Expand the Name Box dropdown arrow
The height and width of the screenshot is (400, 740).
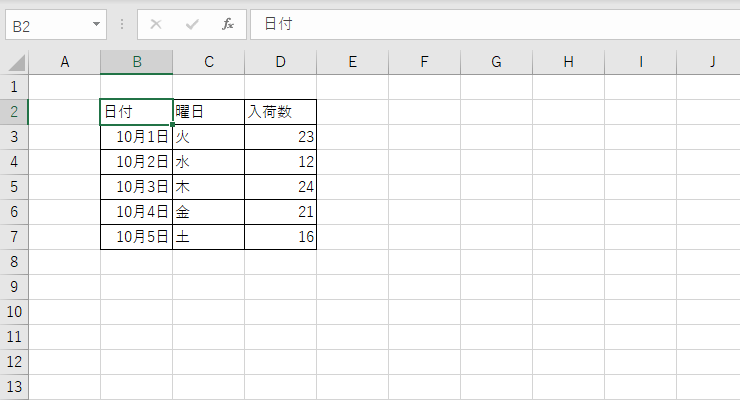tap(96, 24)
